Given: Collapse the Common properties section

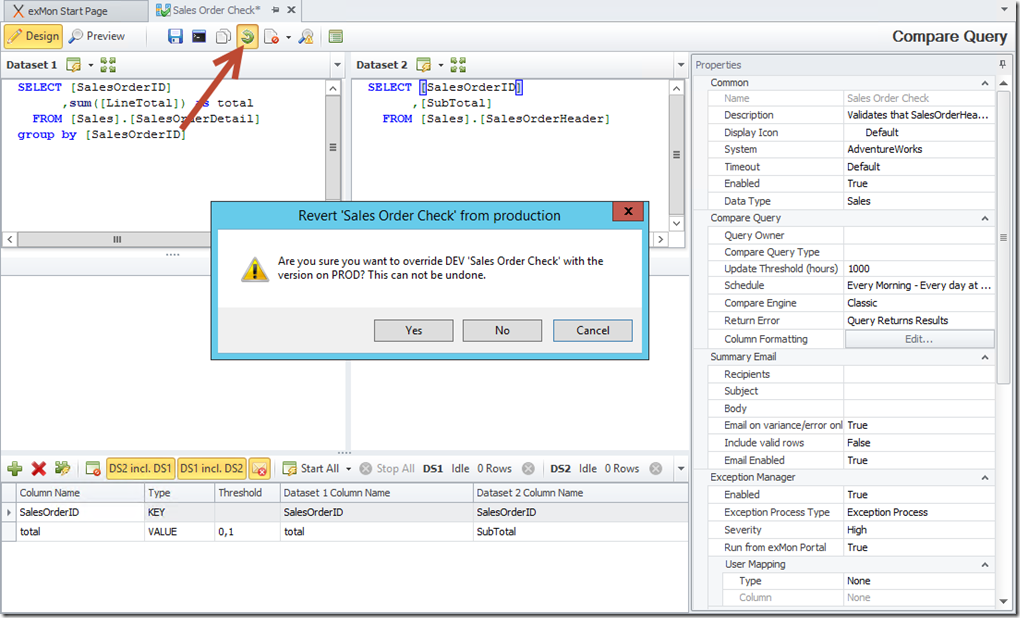Looking at the screenshot, I should click(x=985, y=83).
